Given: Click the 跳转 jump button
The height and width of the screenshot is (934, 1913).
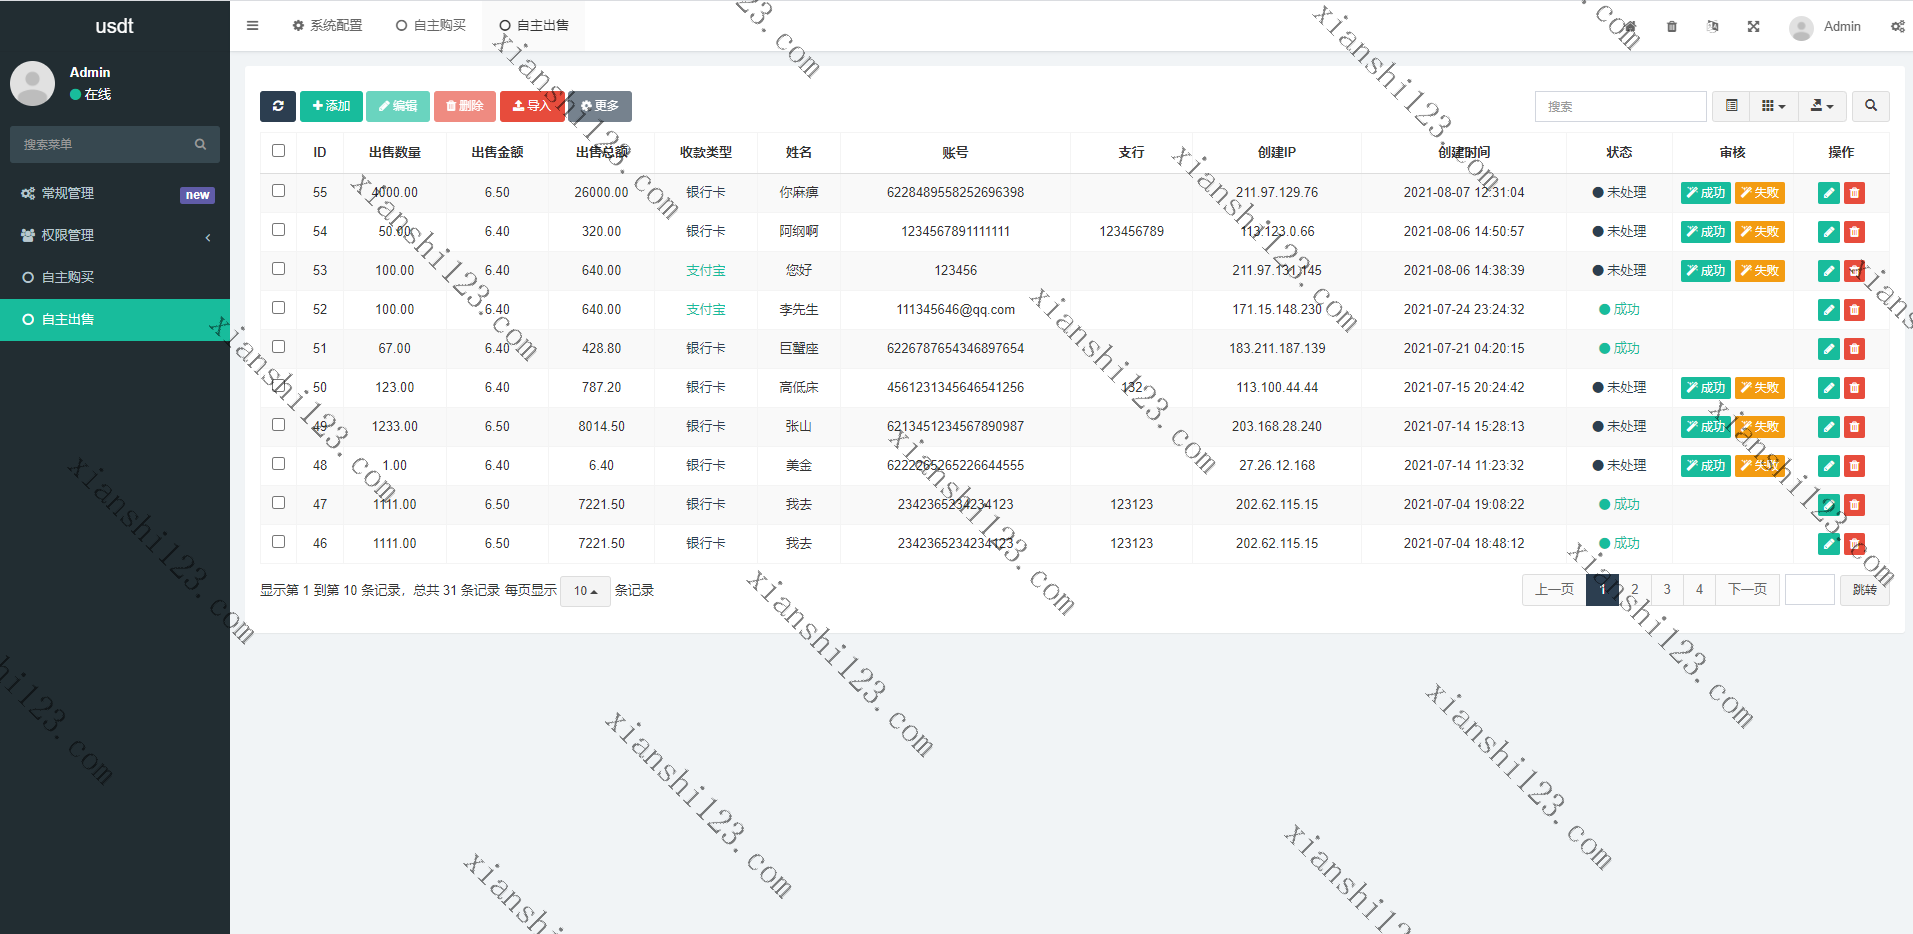Looking at the screenshot, I should coord(1865,590).
